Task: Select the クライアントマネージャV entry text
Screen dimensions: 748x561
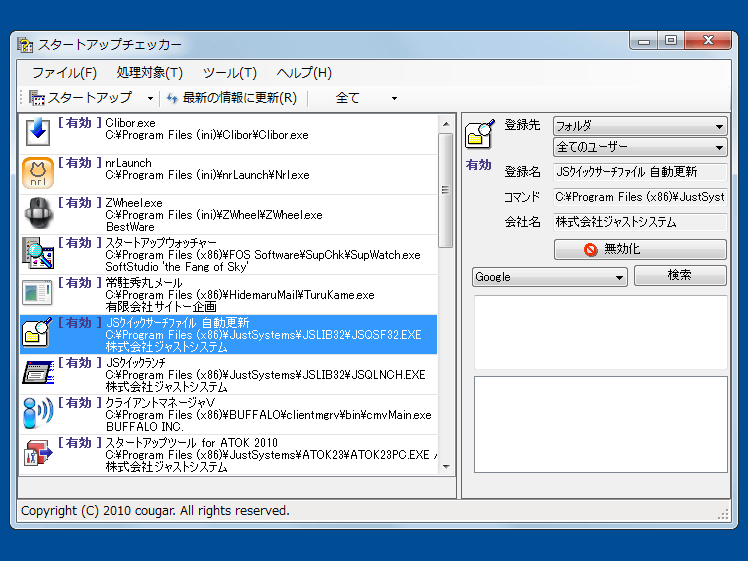Action: point(160,403)
